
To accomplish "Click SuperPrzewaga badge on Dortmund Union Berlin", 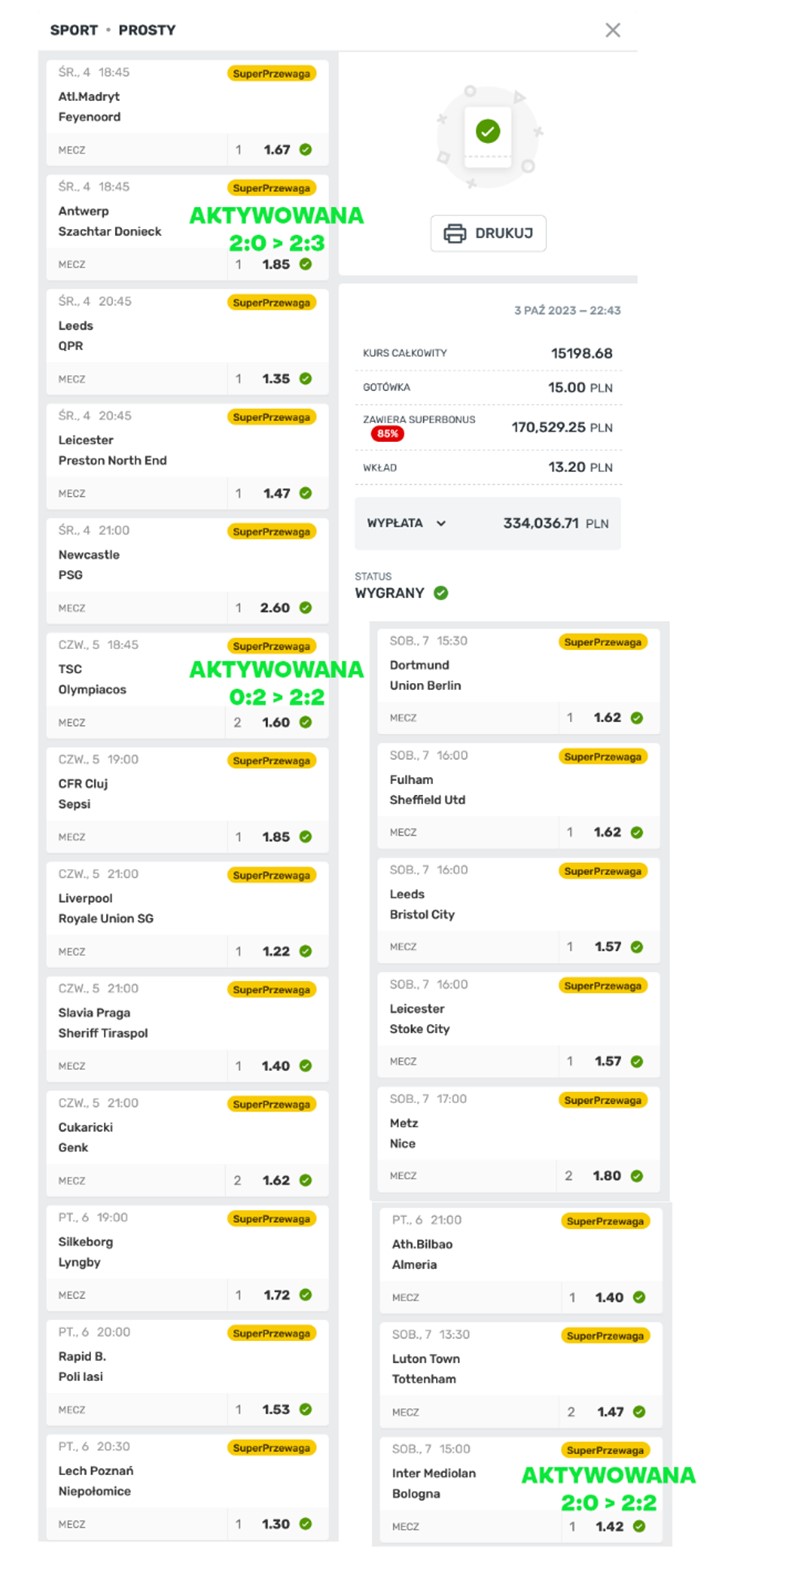I will click(x=603, y=643).
